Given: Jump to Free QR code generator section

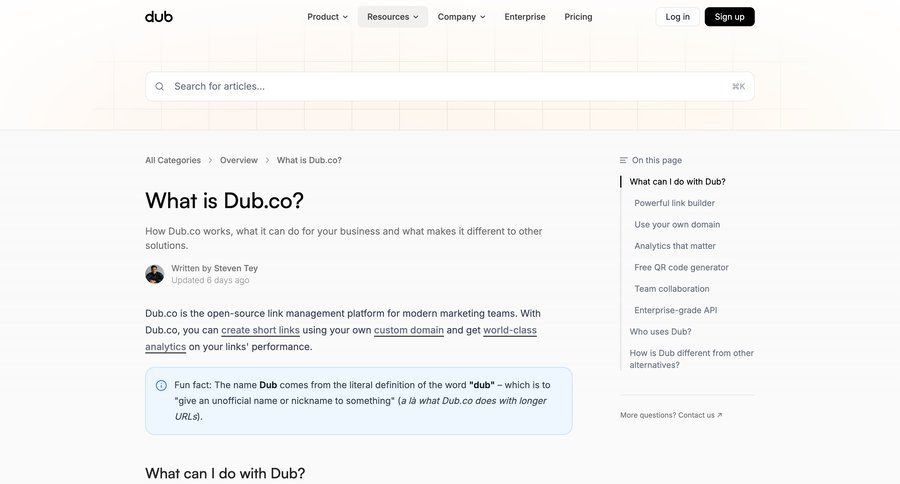Looking at the screenshot, I should point(681,268).
